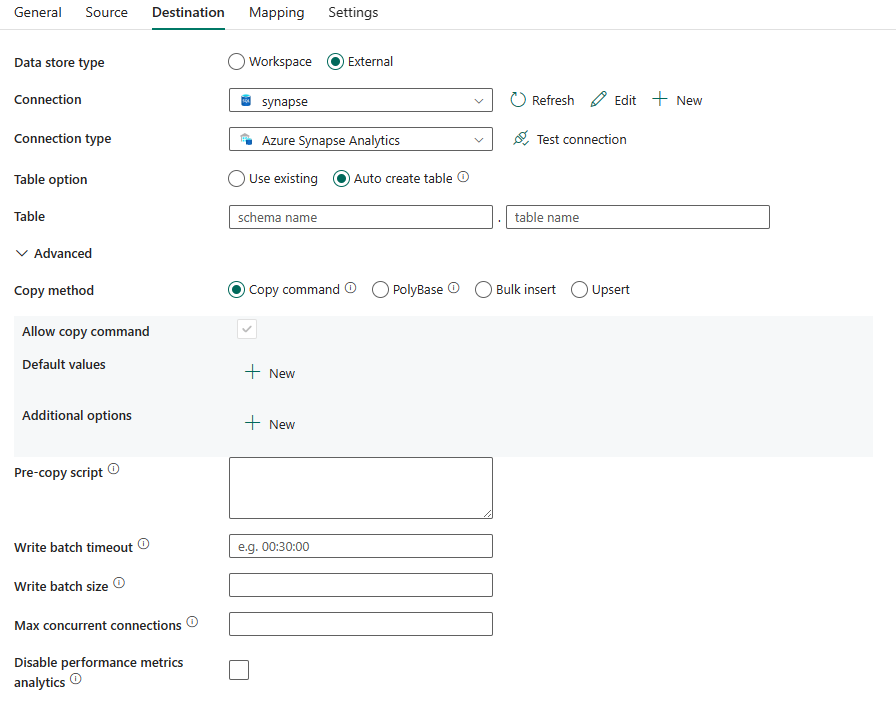
Task: Click info icon beside Max concurrent connections
Action: click(x=193, y=621)
